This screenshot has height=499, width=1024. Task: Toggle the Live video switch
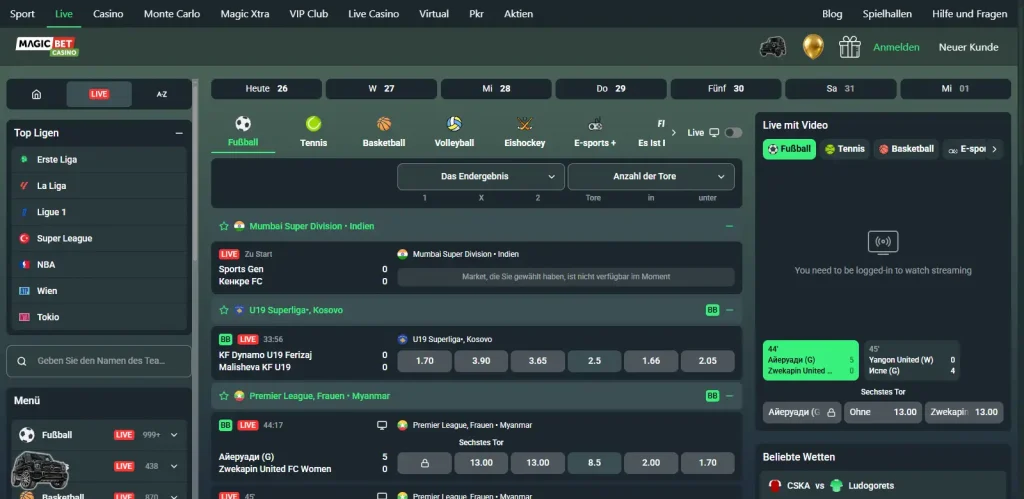[733, 133]
